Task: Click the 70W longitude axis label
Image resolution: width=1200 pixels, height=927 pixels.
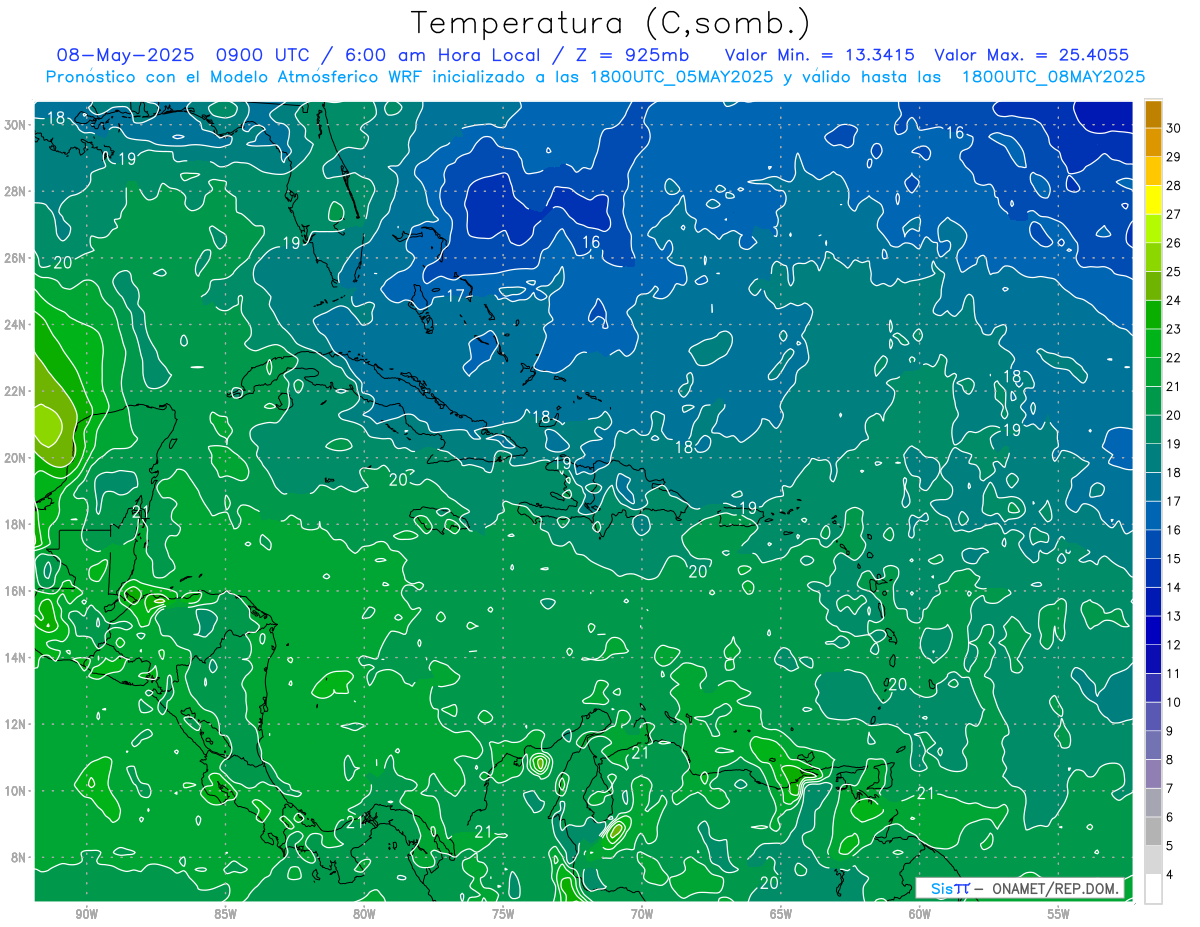Action: click(x=642, y=914)
